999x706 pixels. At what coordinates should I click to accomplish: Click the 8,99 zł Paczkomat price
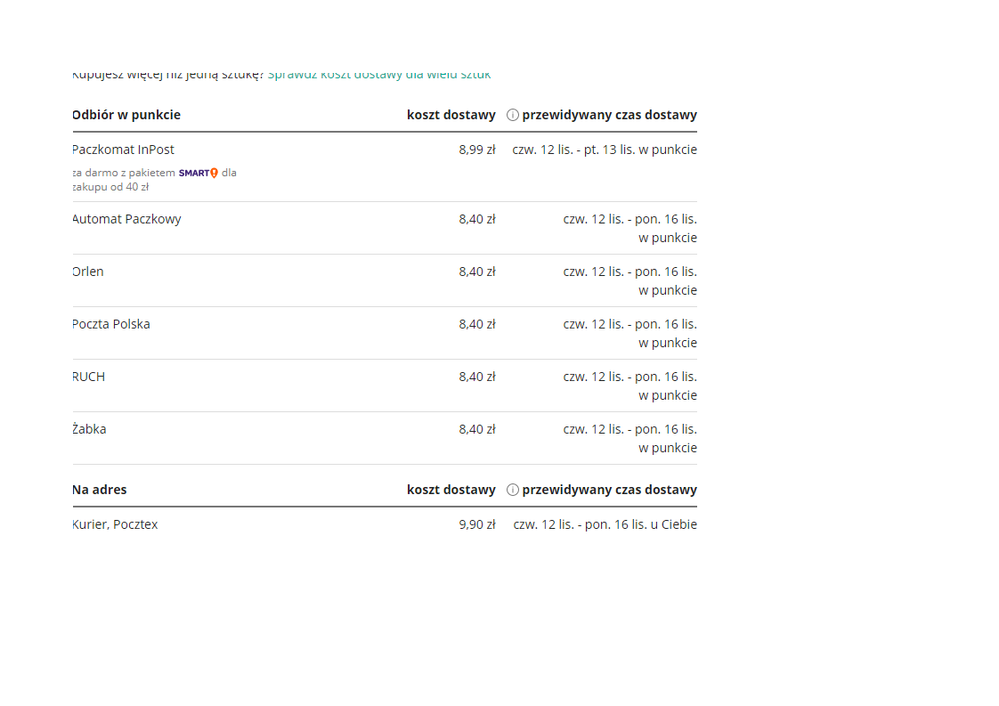[x=477, y=150]
